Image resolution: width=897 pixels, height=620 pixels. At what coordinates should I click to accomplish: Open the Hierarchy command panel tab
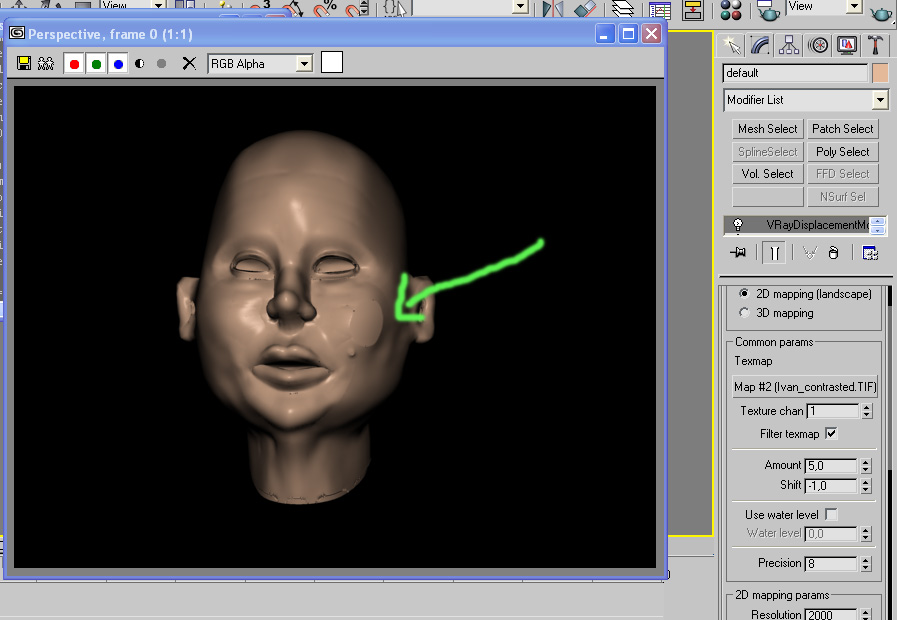coord(789,45)
